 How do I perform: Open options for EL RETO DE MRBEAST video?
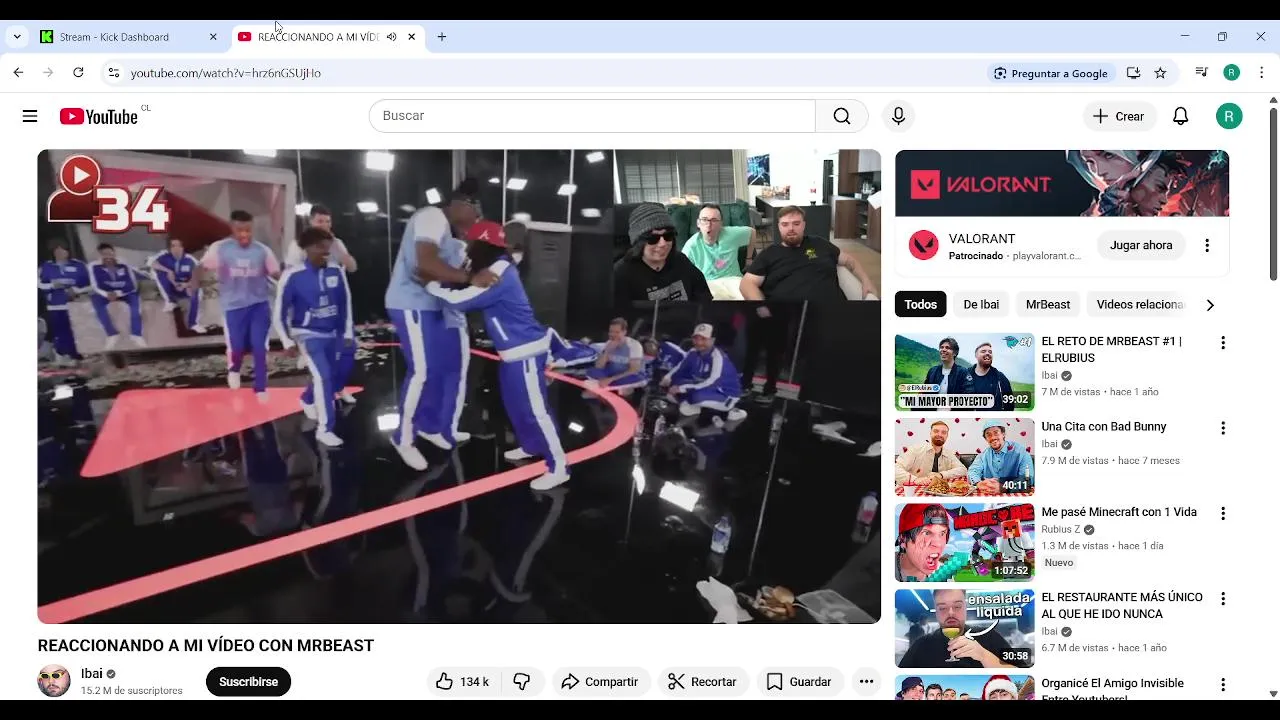pos(1222,343)
